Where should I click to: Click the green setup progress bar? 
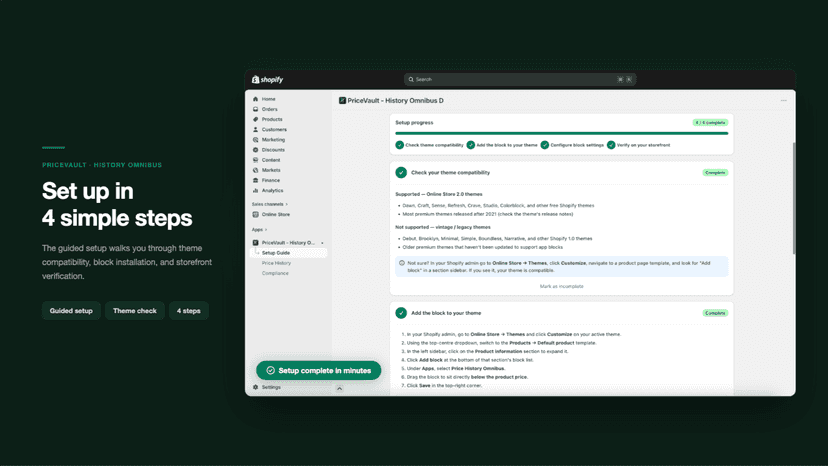(x=561, y=133)
